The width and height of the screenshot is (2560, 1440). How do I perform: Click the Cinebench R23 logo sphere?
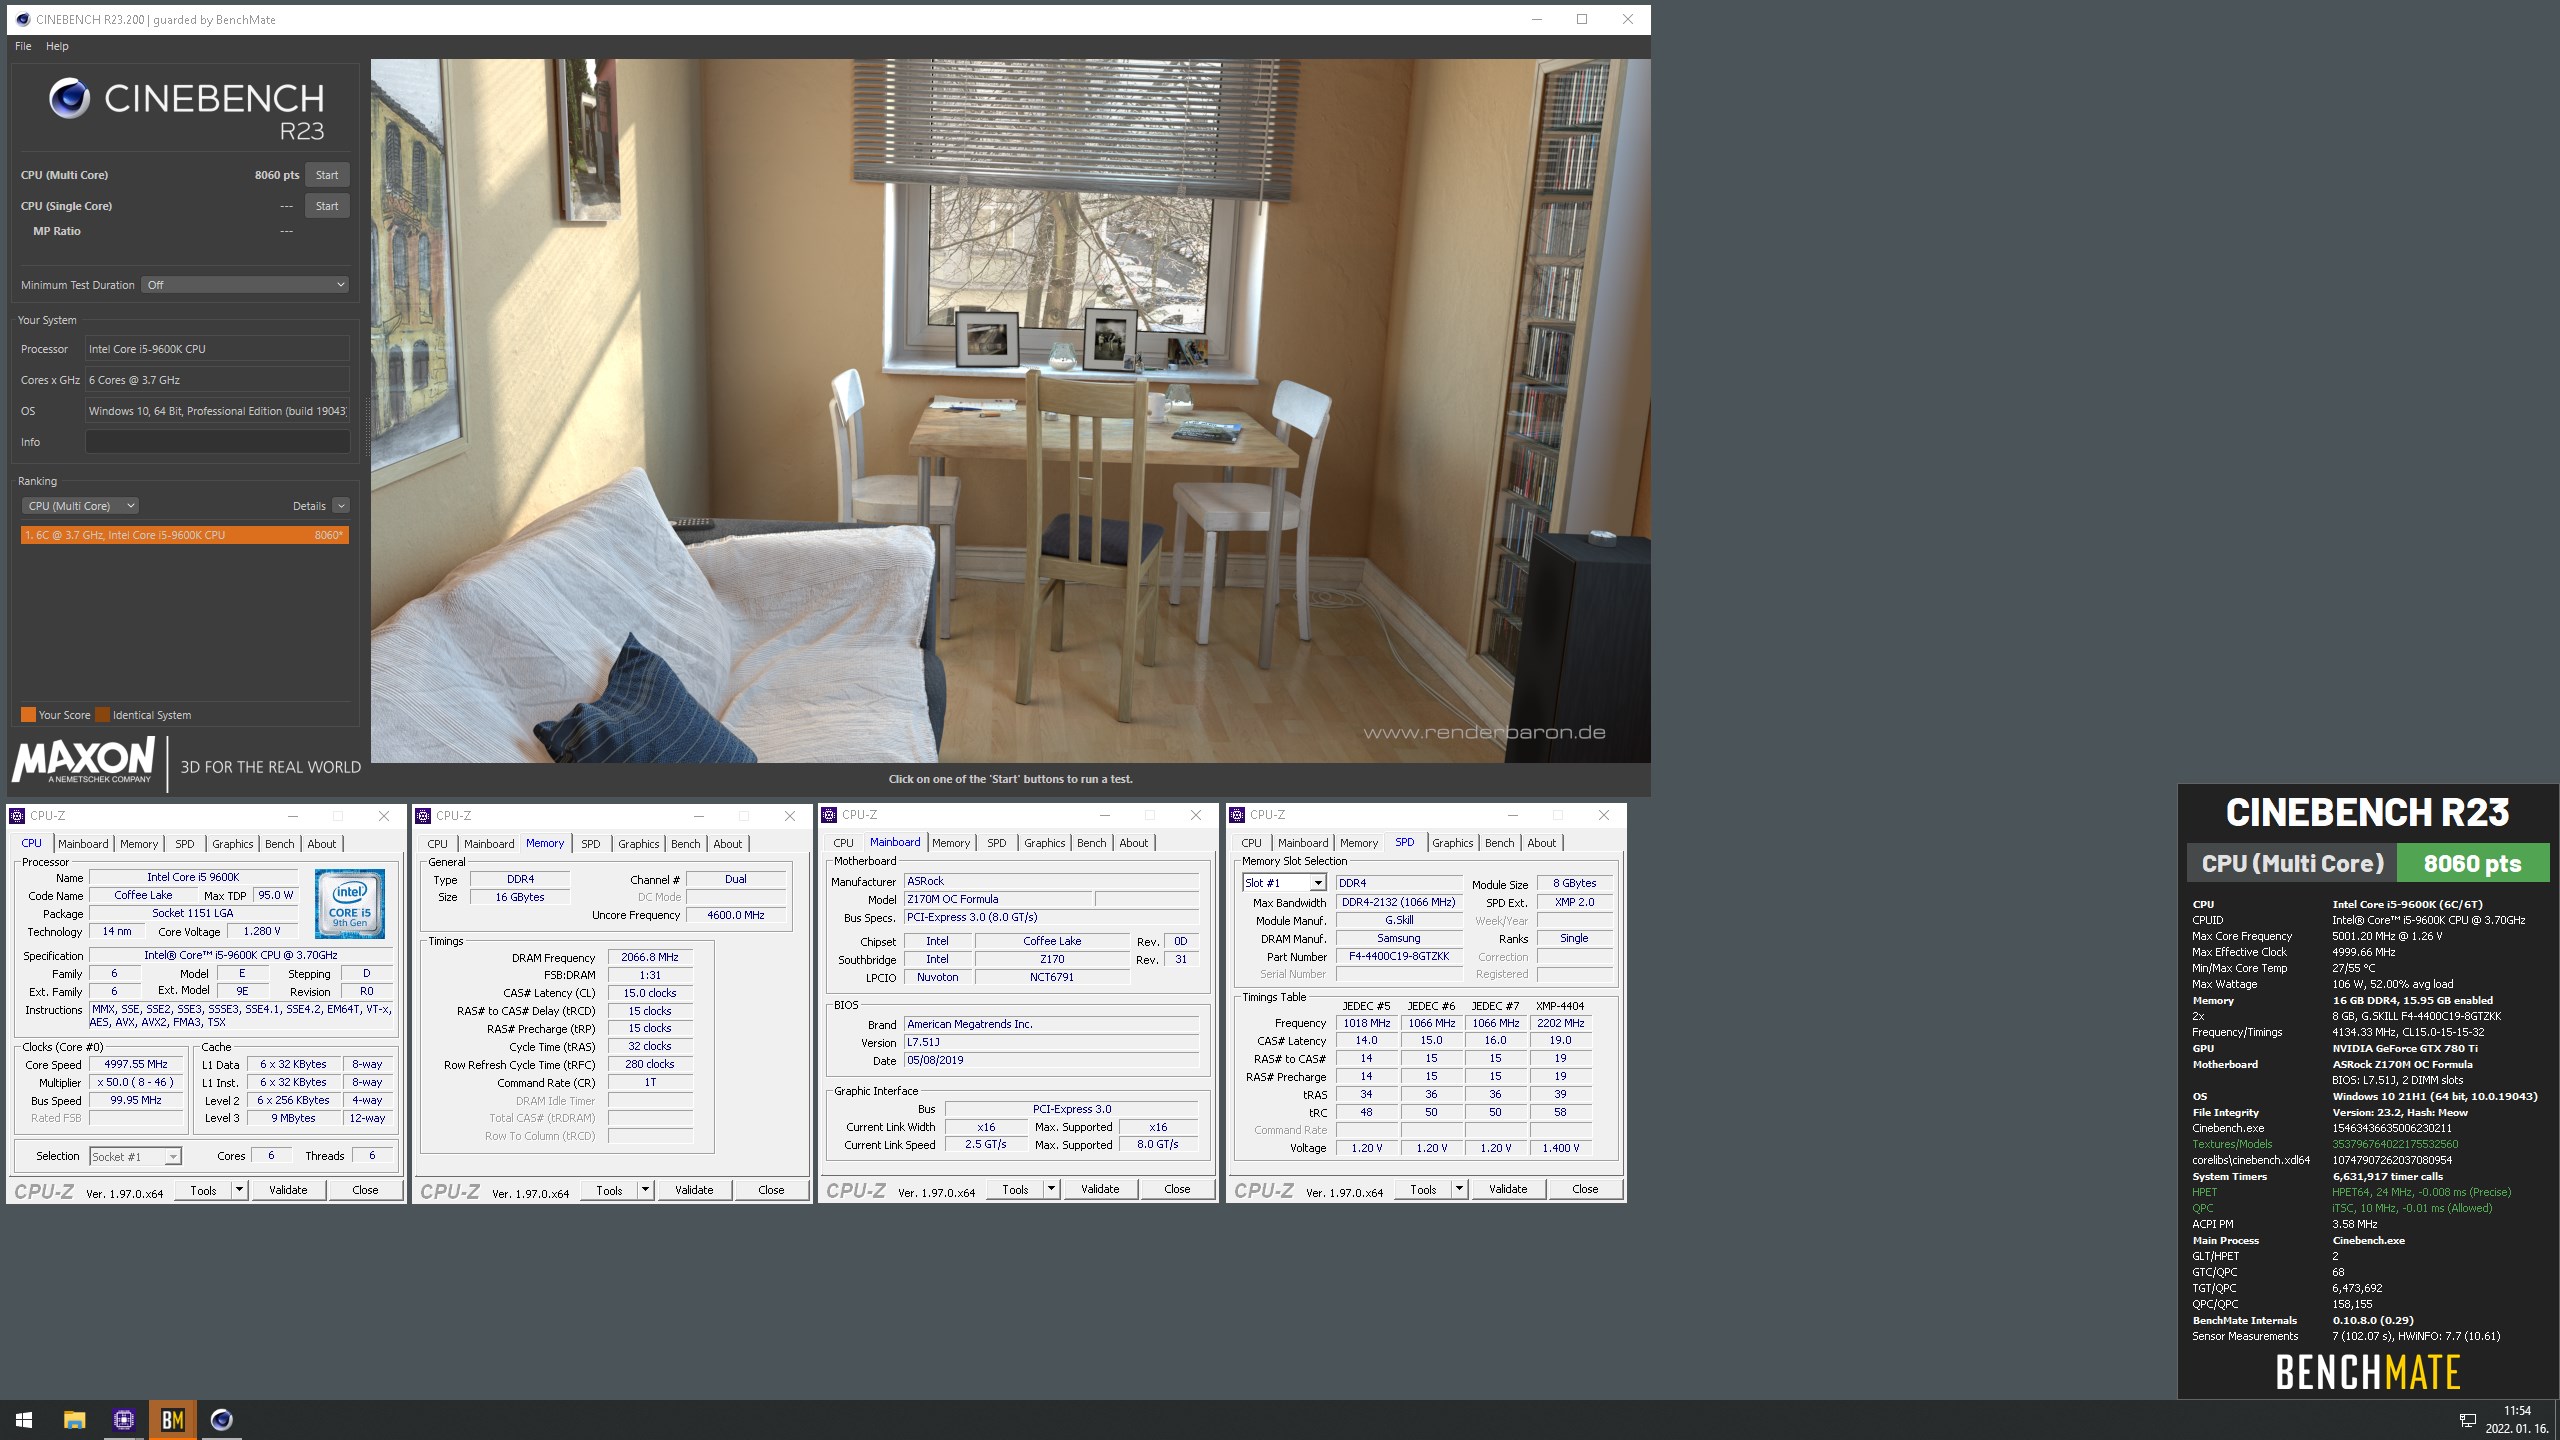tap(69, 99)
